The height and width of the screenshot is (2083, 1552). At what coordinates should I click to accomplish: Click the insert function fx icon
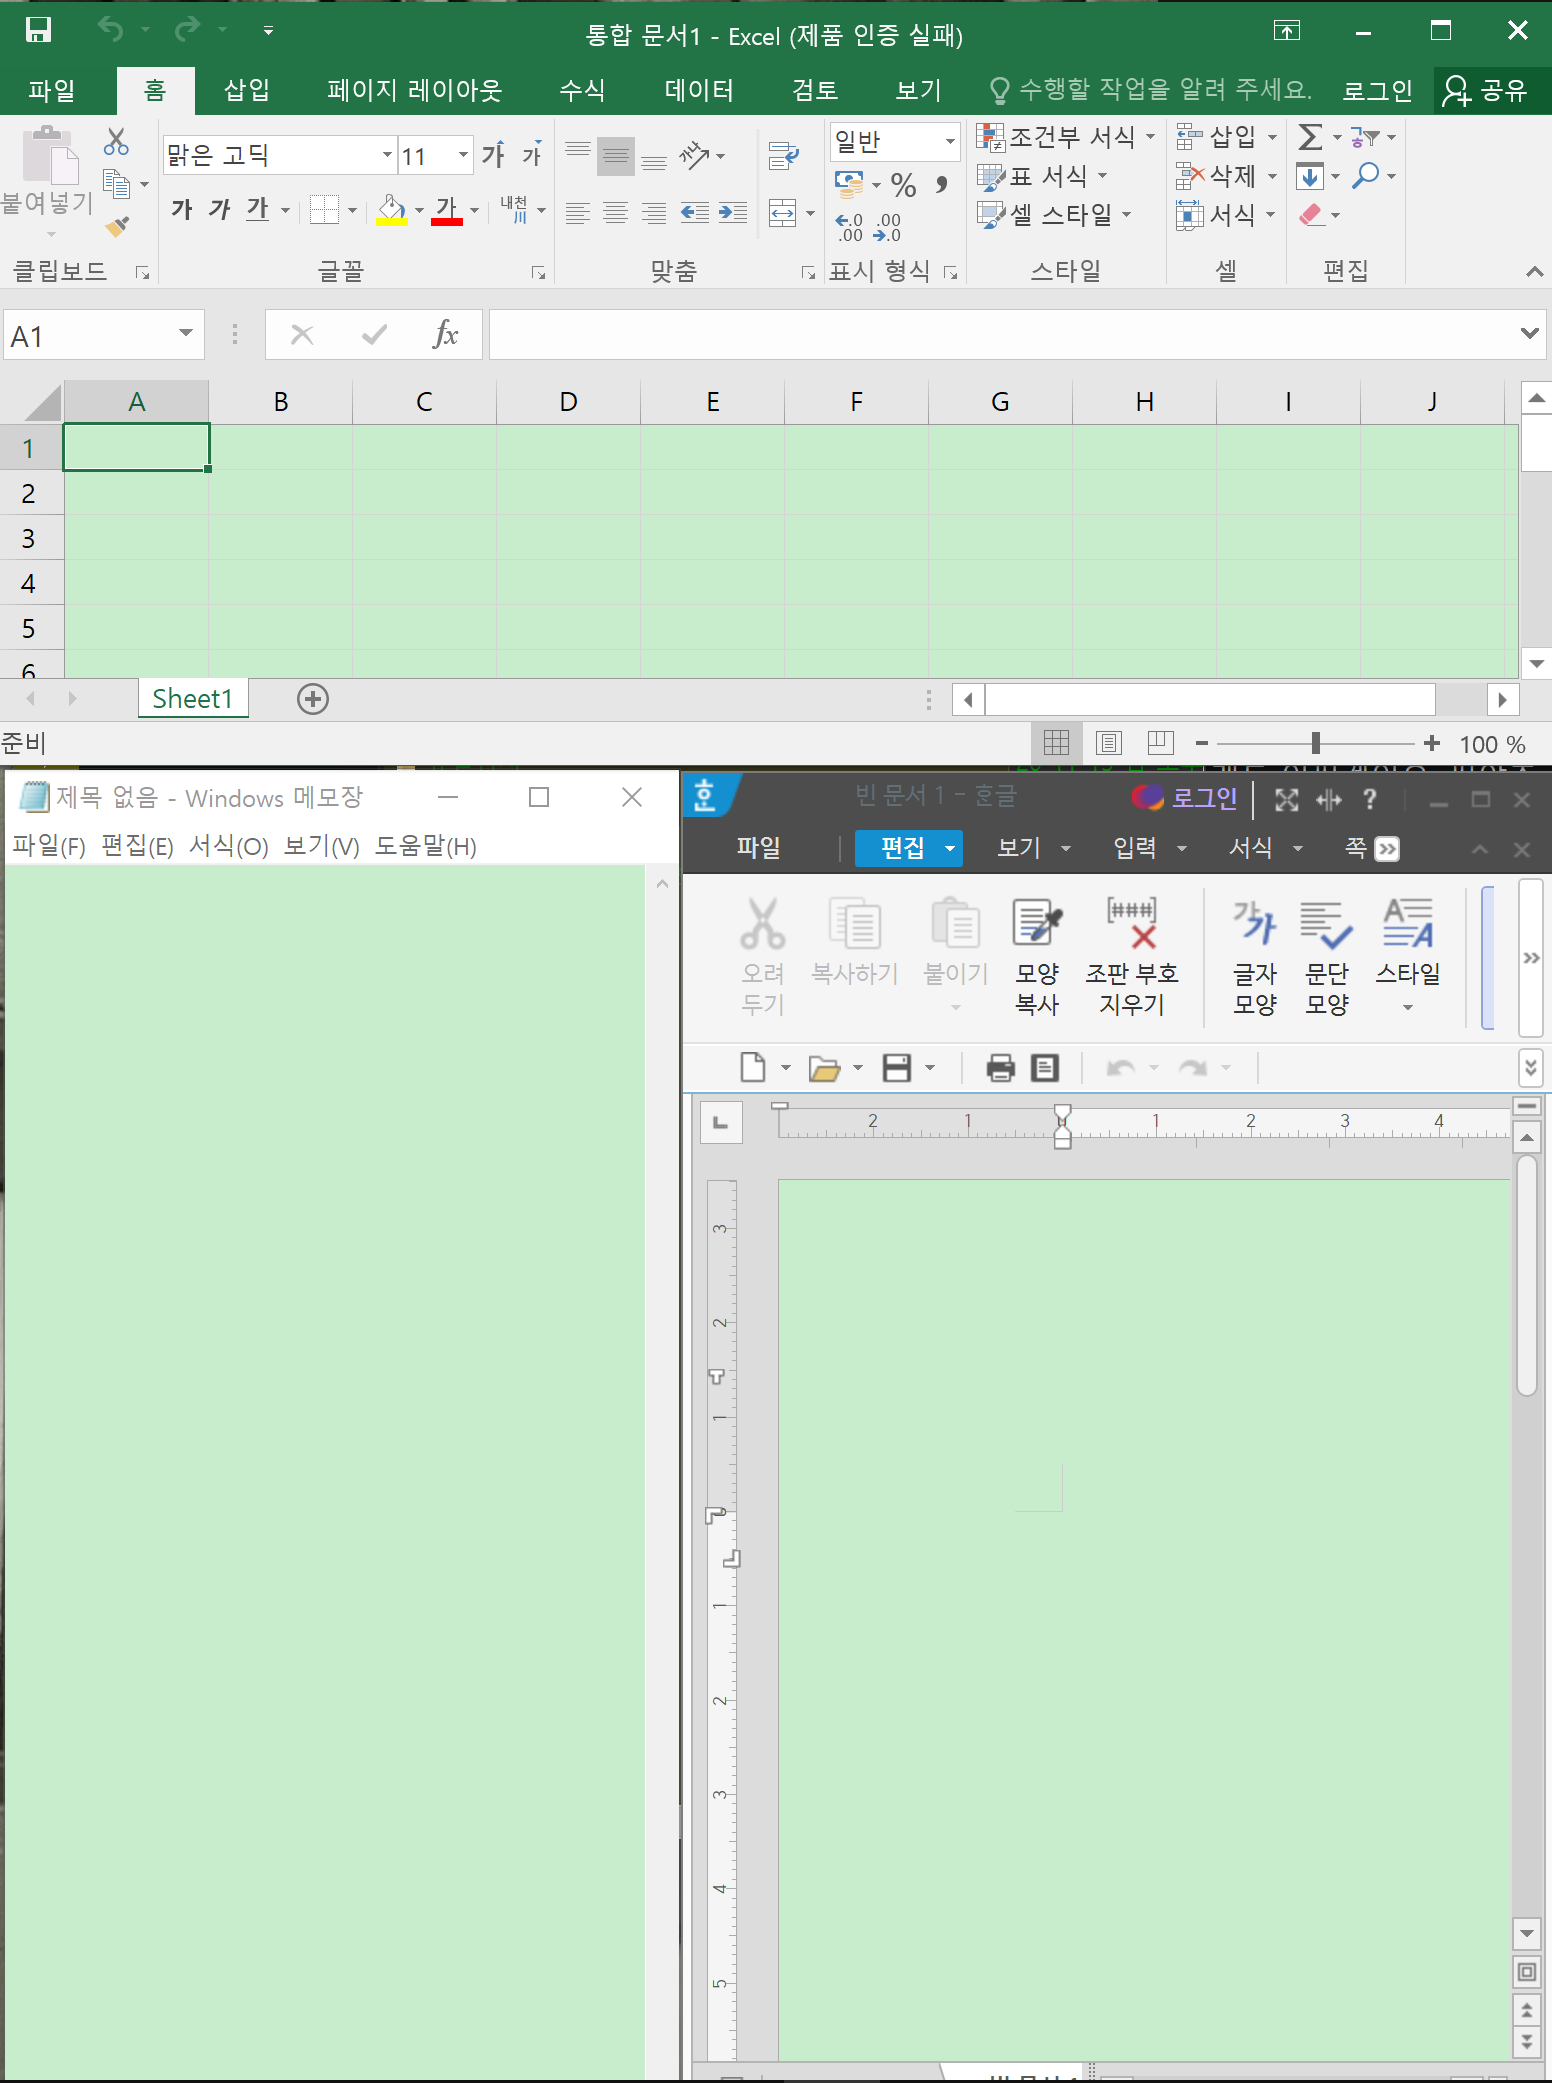pos(445,334)
